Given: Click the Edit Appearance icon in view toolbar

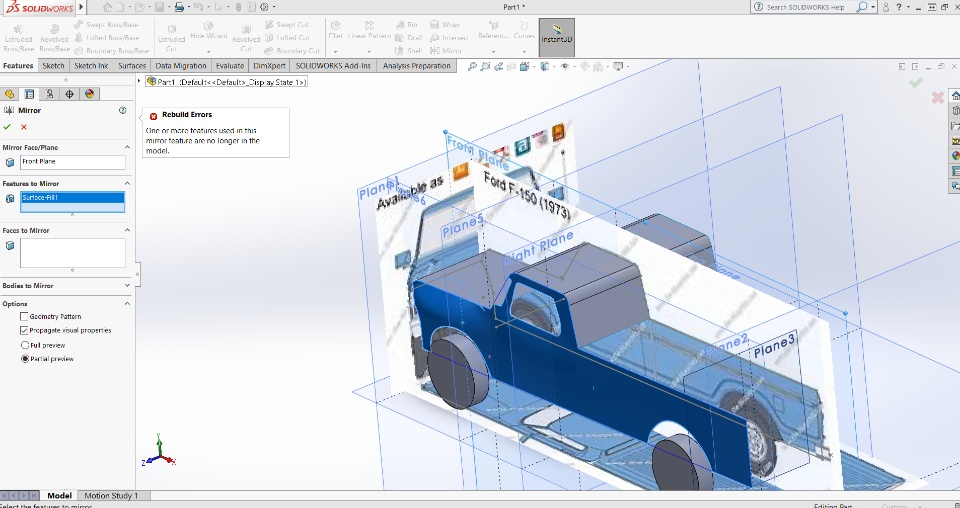Looking at the screenshot, I should click(585, 66).
